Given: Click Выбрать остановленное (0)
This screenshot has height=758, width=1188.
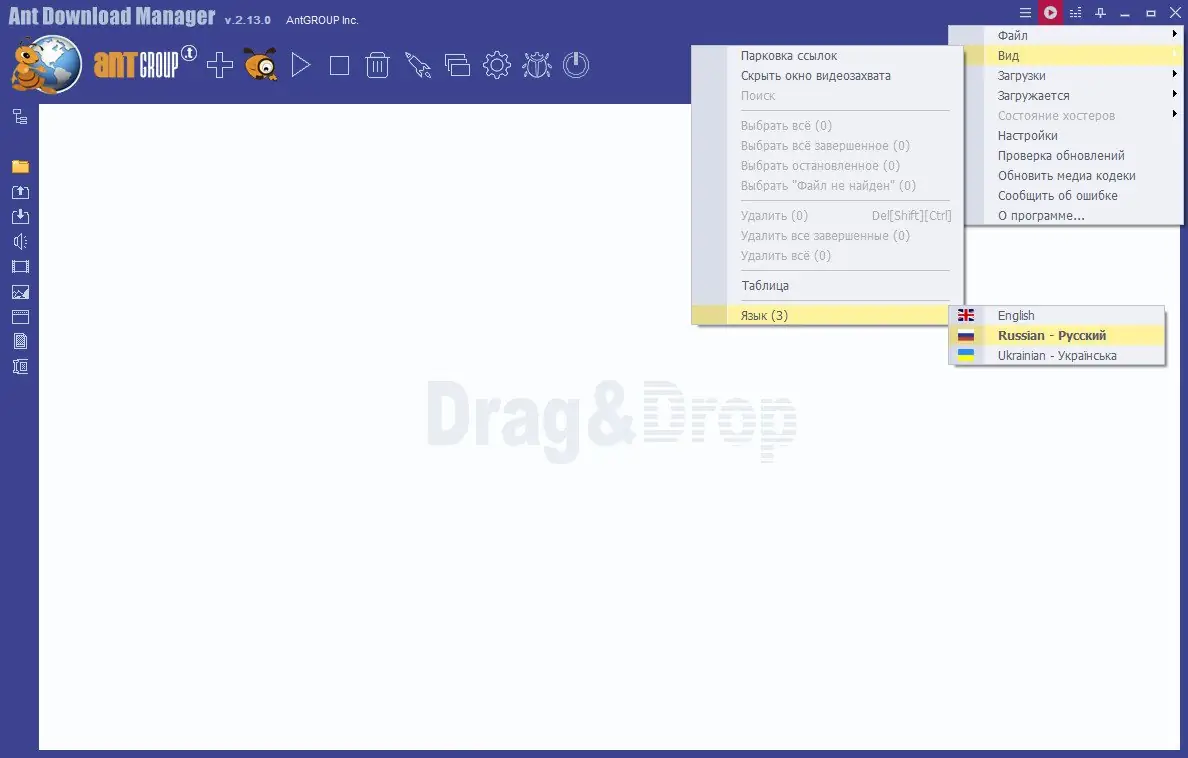Looking at the screenshot, I should (x=827, y=165).
